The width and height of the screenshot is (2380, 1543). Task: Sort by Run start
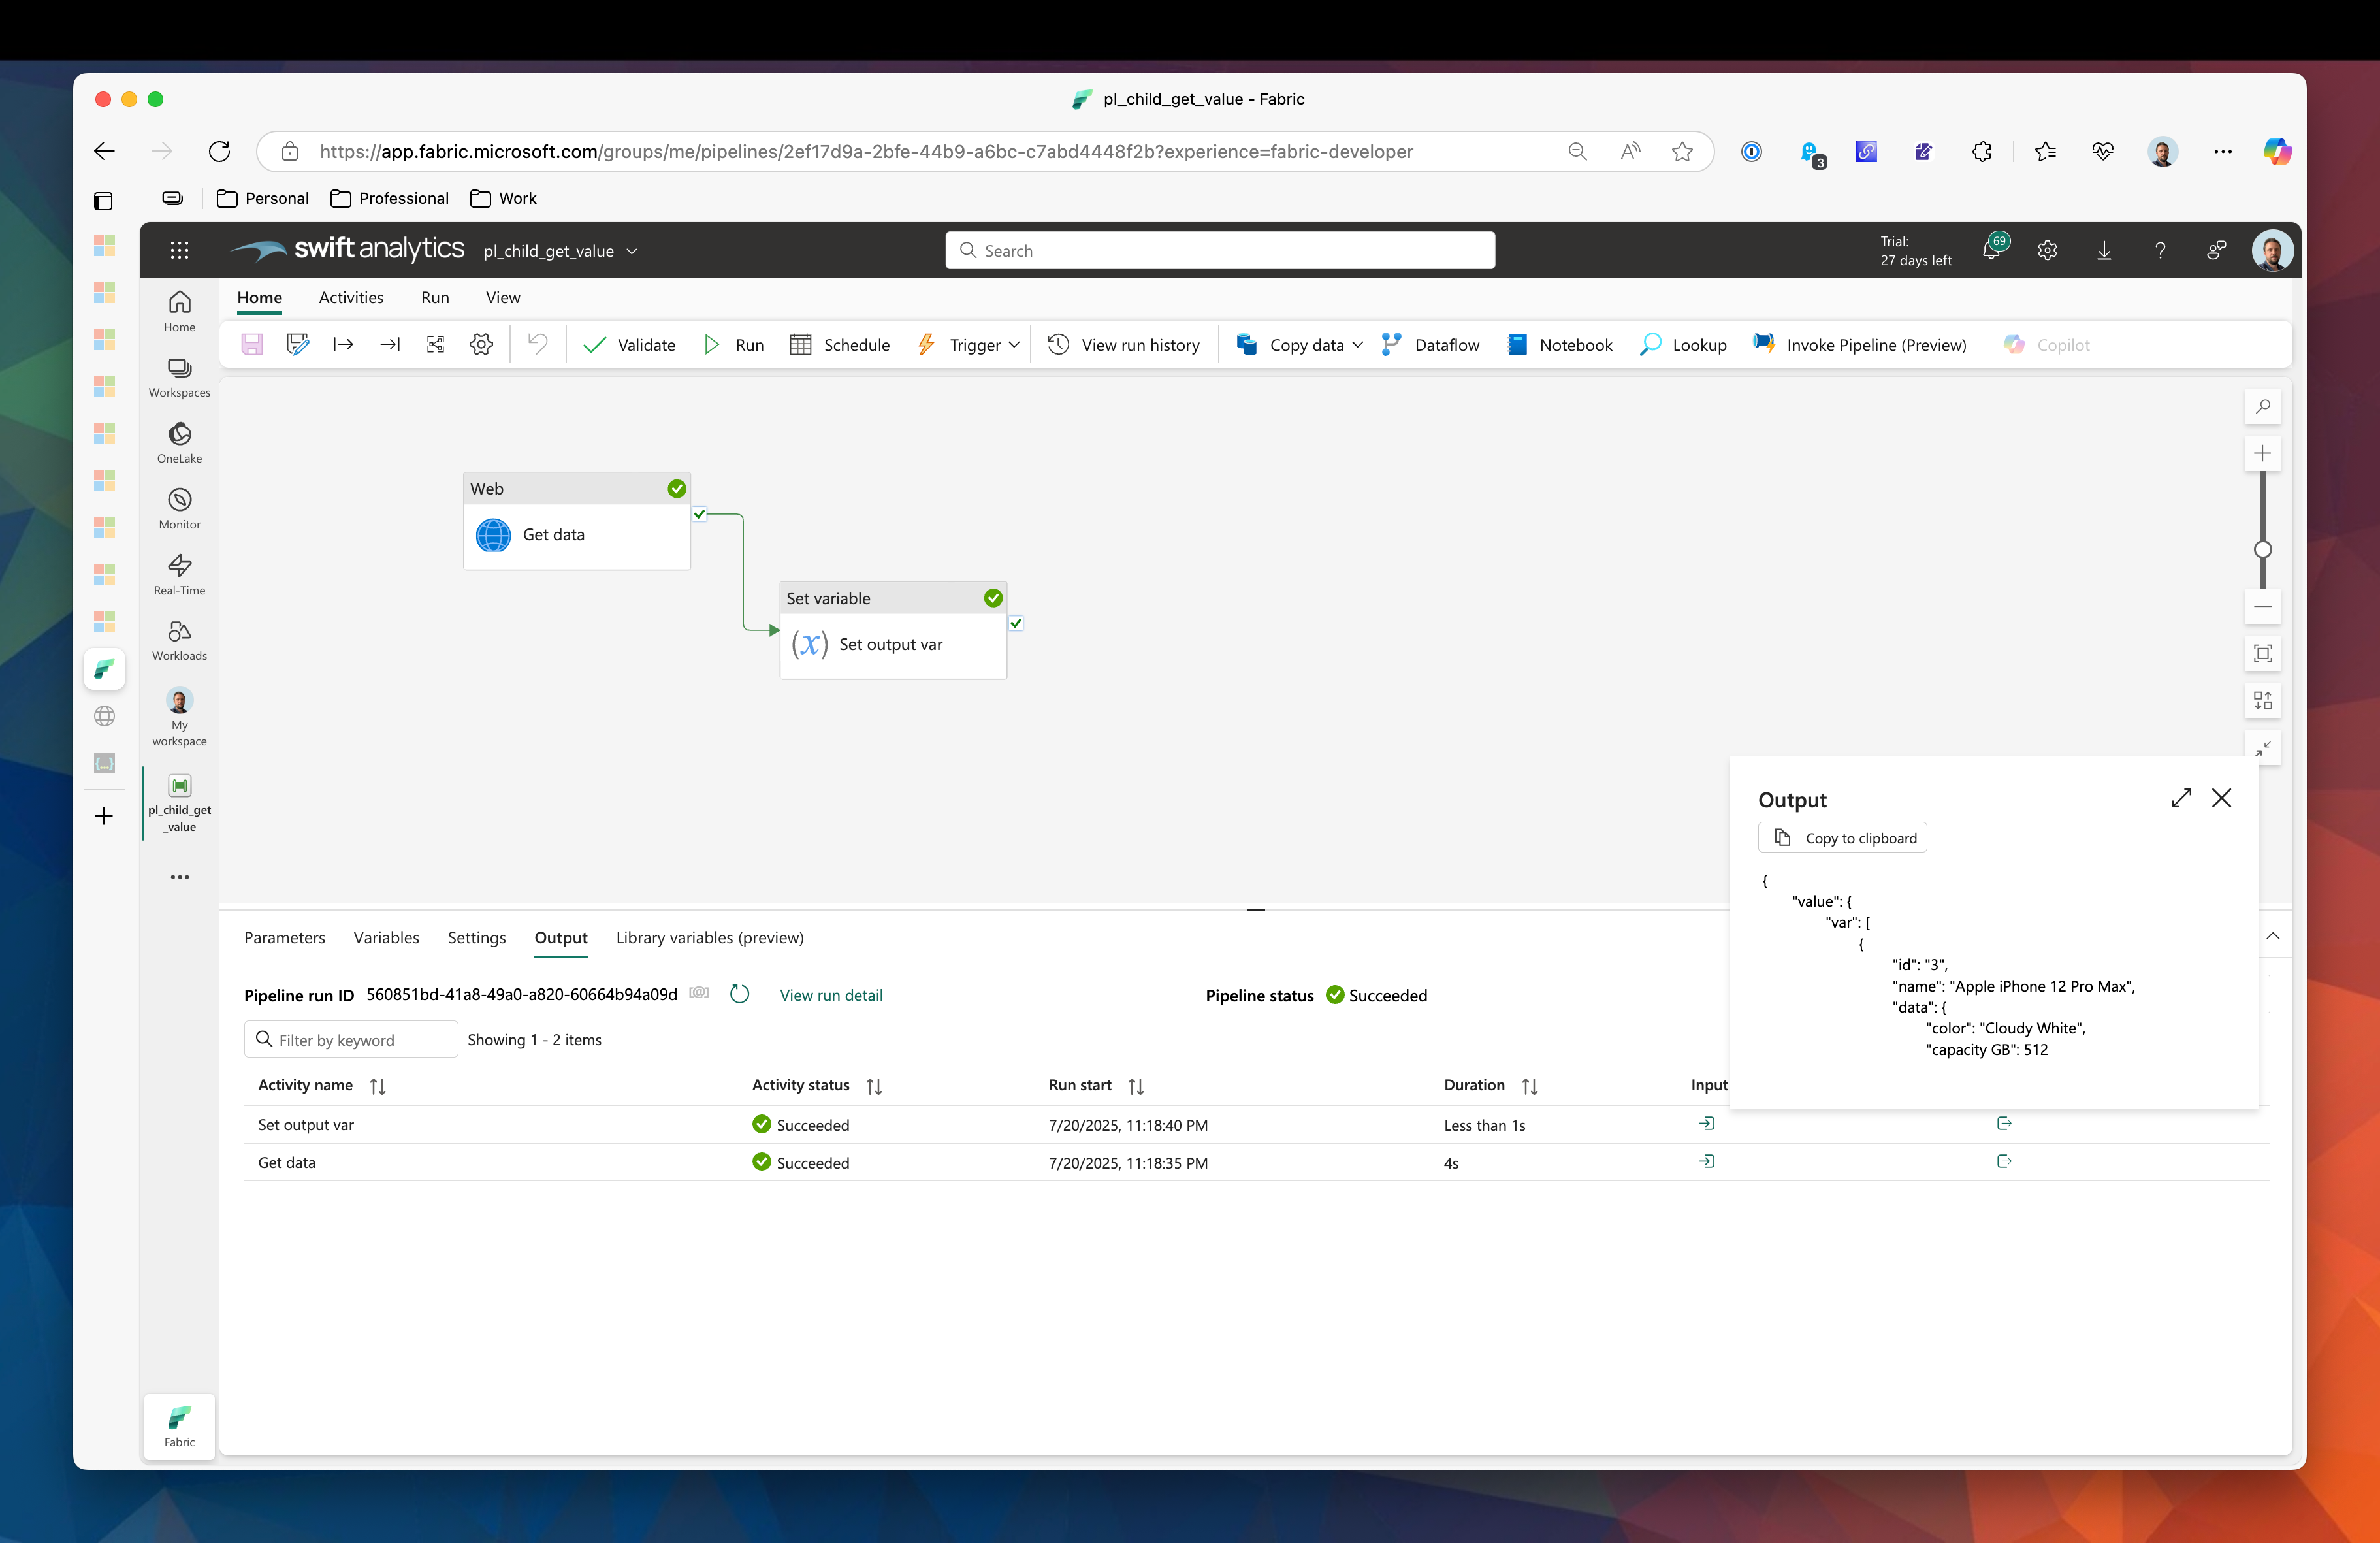[1136, 1086]
